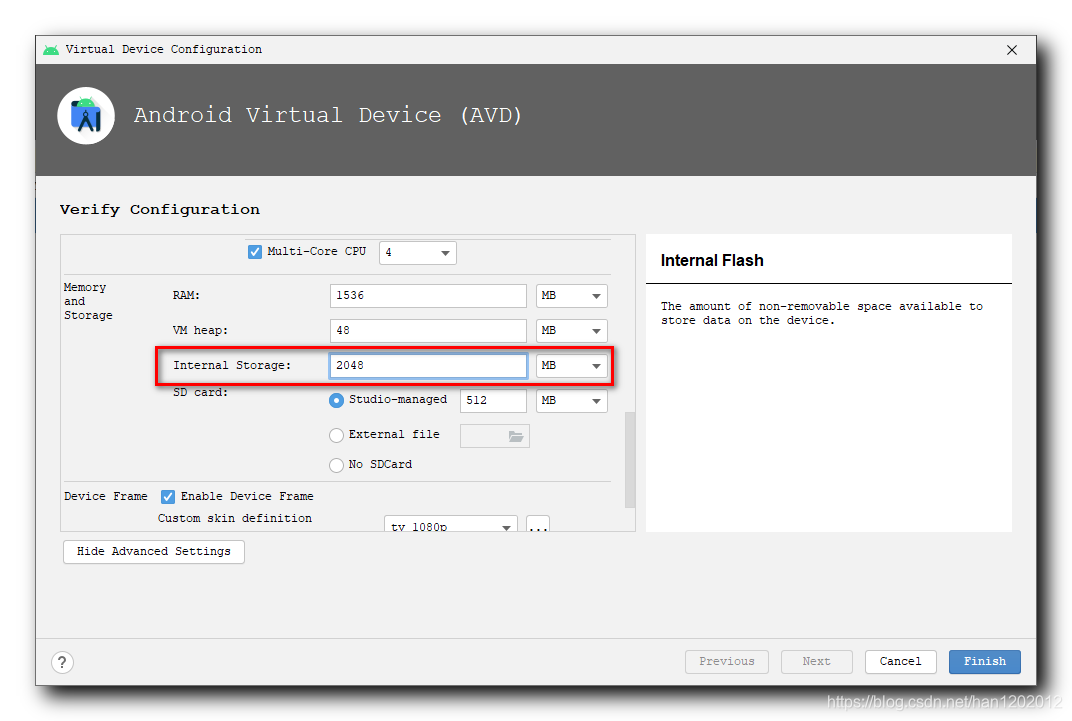The height and width of the screenshot is (721, 1072).
Task: Click the Memory and Storage section label
Action: tap(88, 301)
